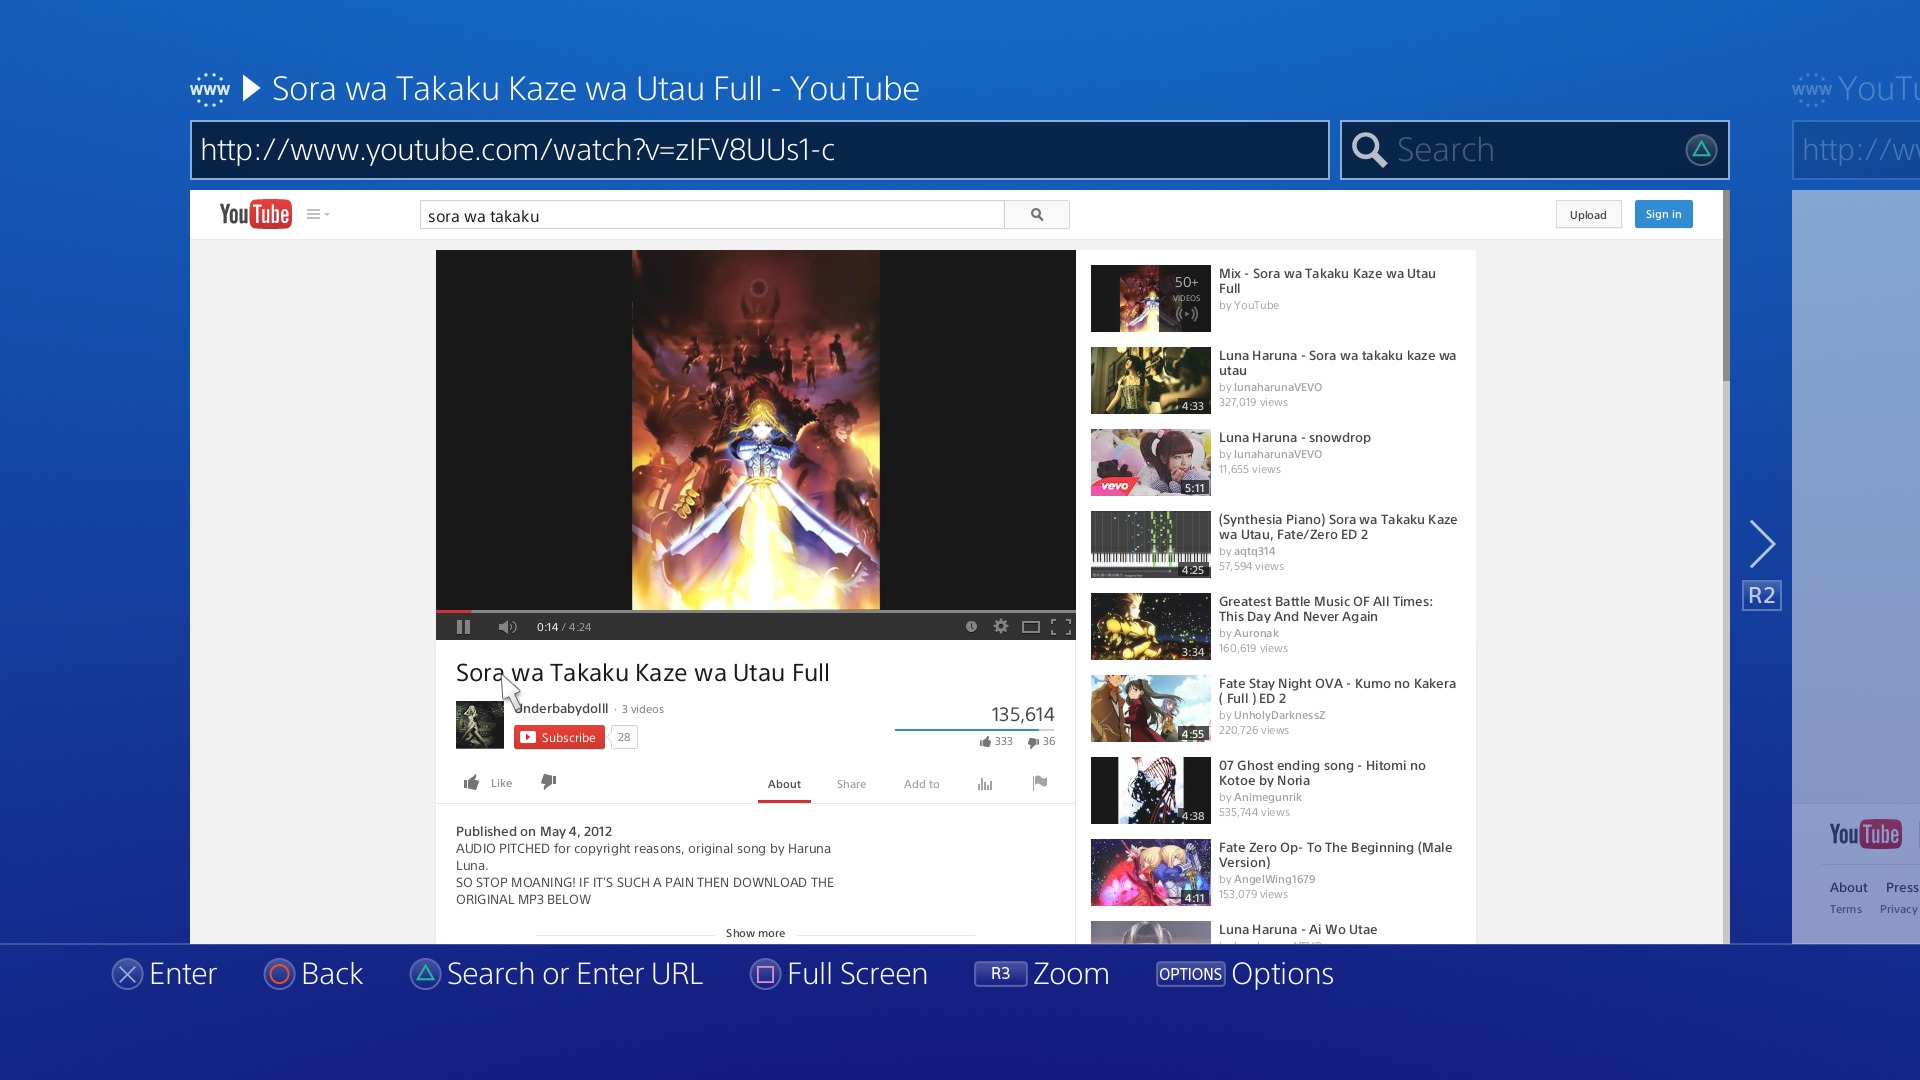Click the aqtq314 channel name
Screen dimensions: 1920x1080
click(x=1254, y=551)
